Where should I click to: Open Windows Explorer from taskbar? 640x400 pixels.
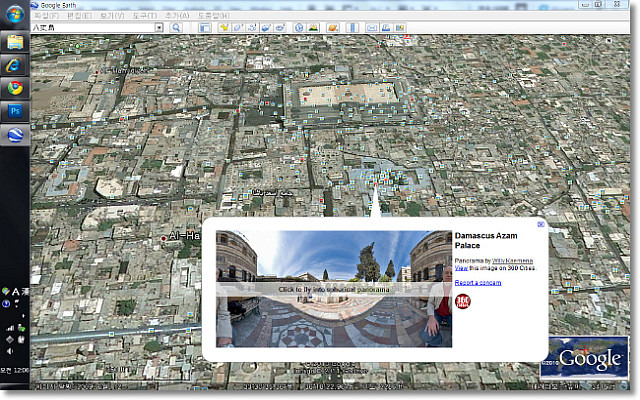[x=15, y=42]
